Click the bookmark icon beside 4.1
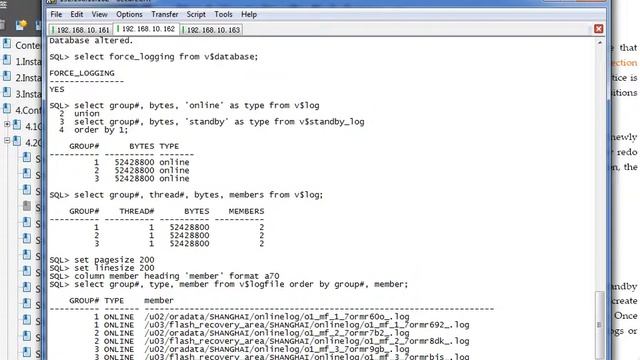Viewport: 640px width, 360px height. (17, 124)
